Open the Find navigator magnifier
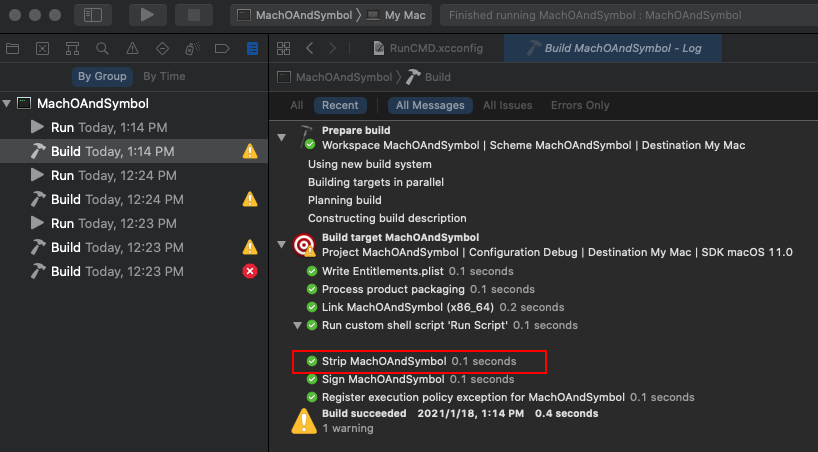This screenshot has height=452, width=818. pyautogui.click(x=102, y=49)
